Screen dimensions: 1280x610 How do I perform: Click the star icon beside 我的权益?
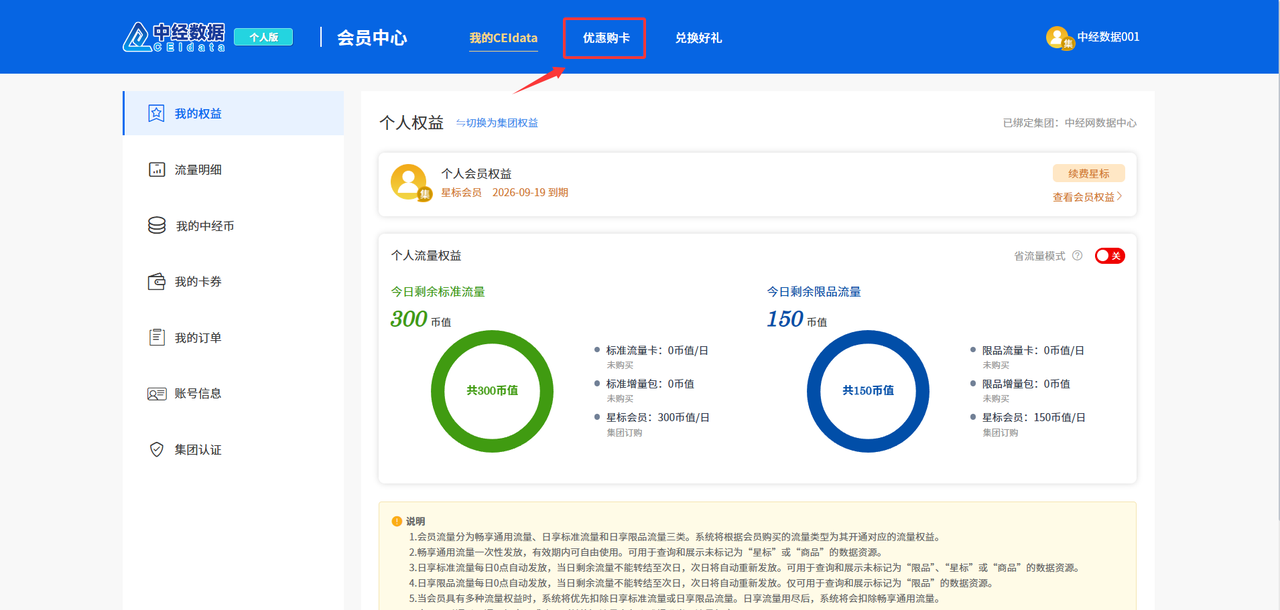(156, 113)
